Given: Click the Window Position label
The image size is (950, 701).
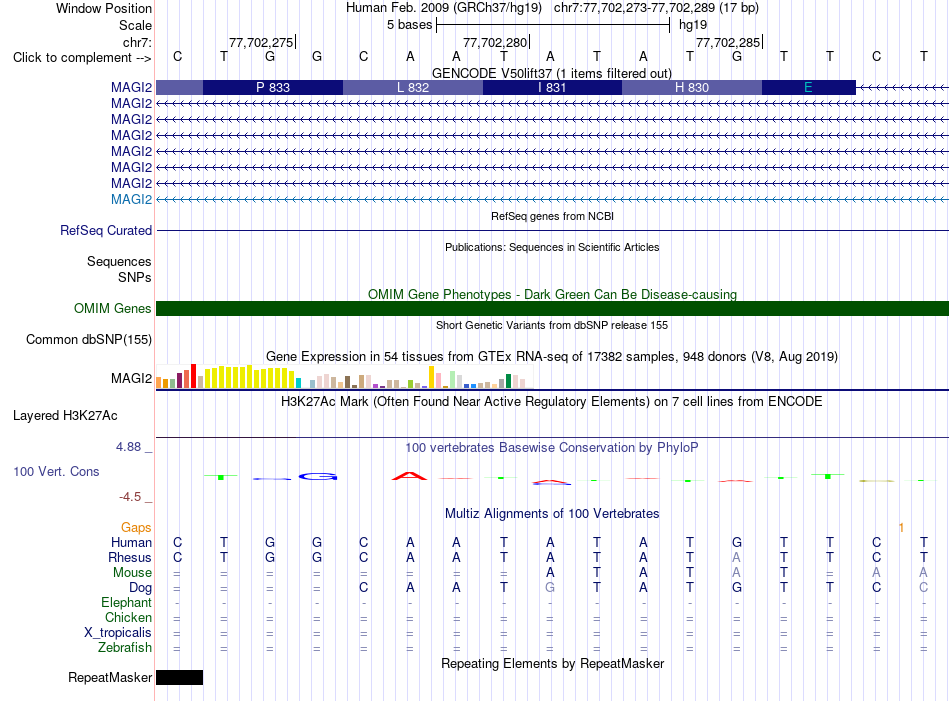Looking at the screenshot, I should pyautogui.click(x=104, y=8).
